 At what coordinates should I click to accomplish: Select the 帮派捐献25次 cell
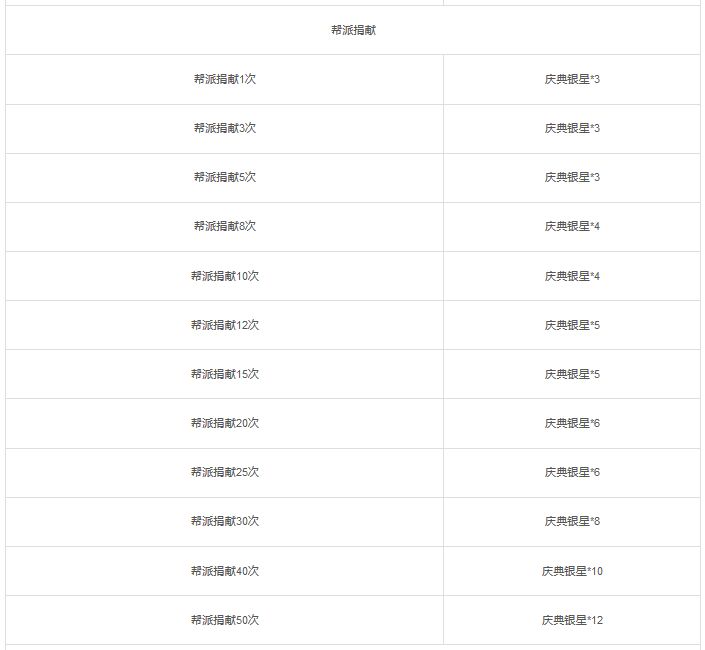(x=224, y=472)
